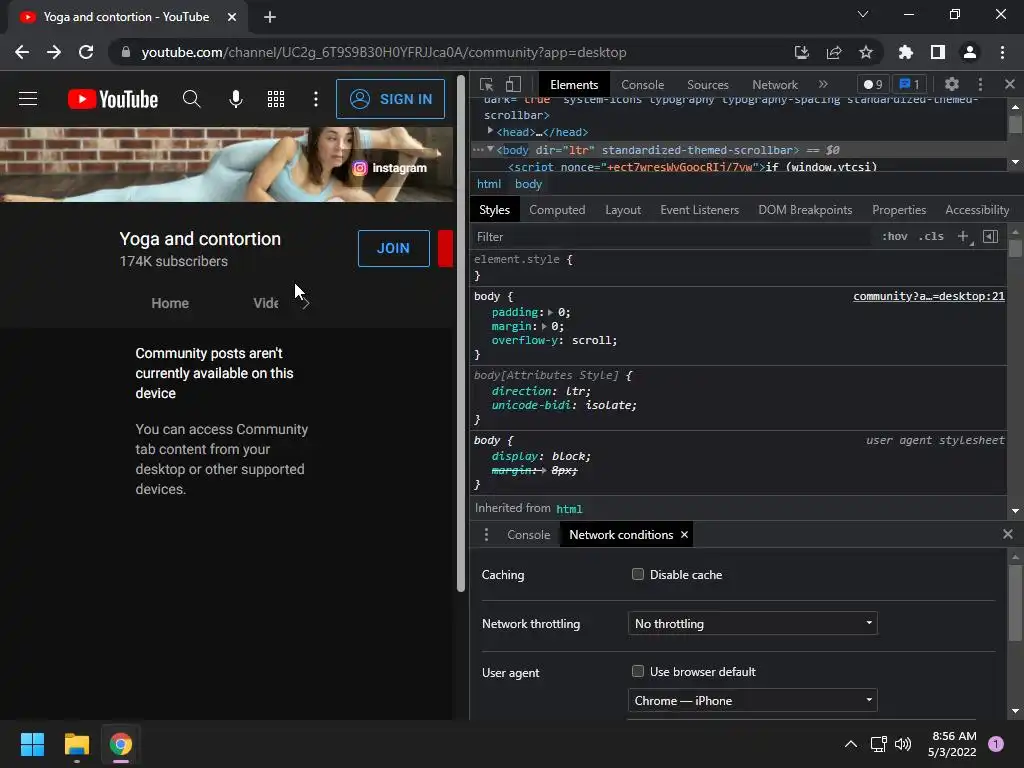Expand padding shorthand property triangle
The width and height of the screenshot is (1024, 768).
tap(551, 312)
